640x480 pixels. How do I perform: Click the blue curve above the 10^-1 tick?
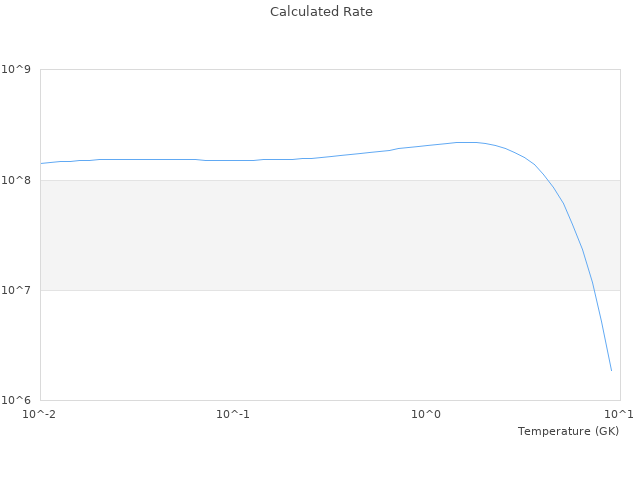pos(233,160)
